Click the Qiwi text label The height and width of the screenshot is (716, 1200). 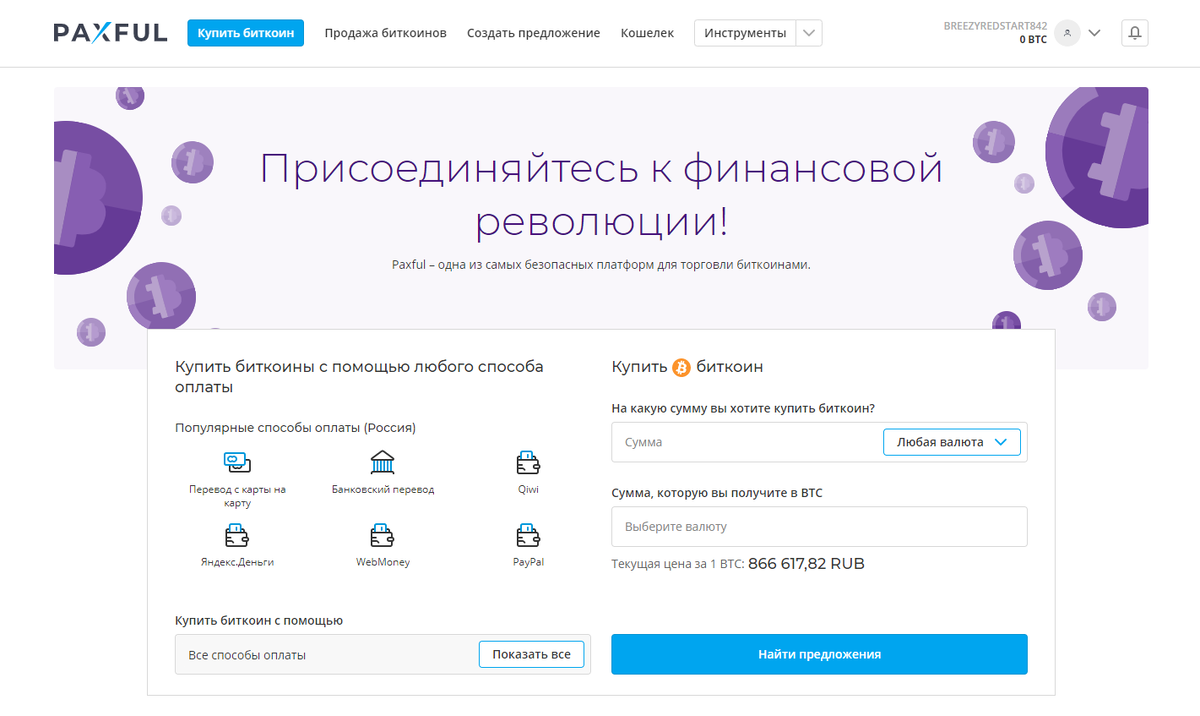pyautogui.click(x=528, y=490)
